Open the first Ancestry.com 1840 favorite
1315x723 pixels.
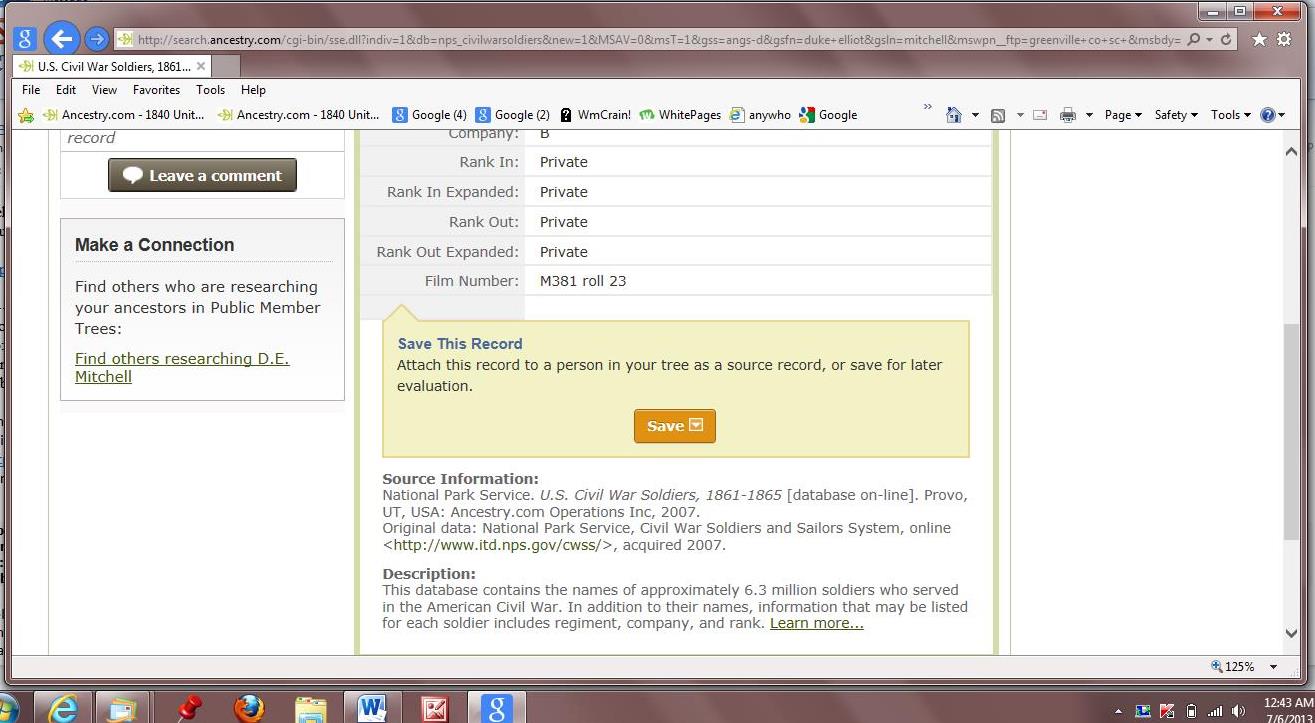(x=123, y=115)
